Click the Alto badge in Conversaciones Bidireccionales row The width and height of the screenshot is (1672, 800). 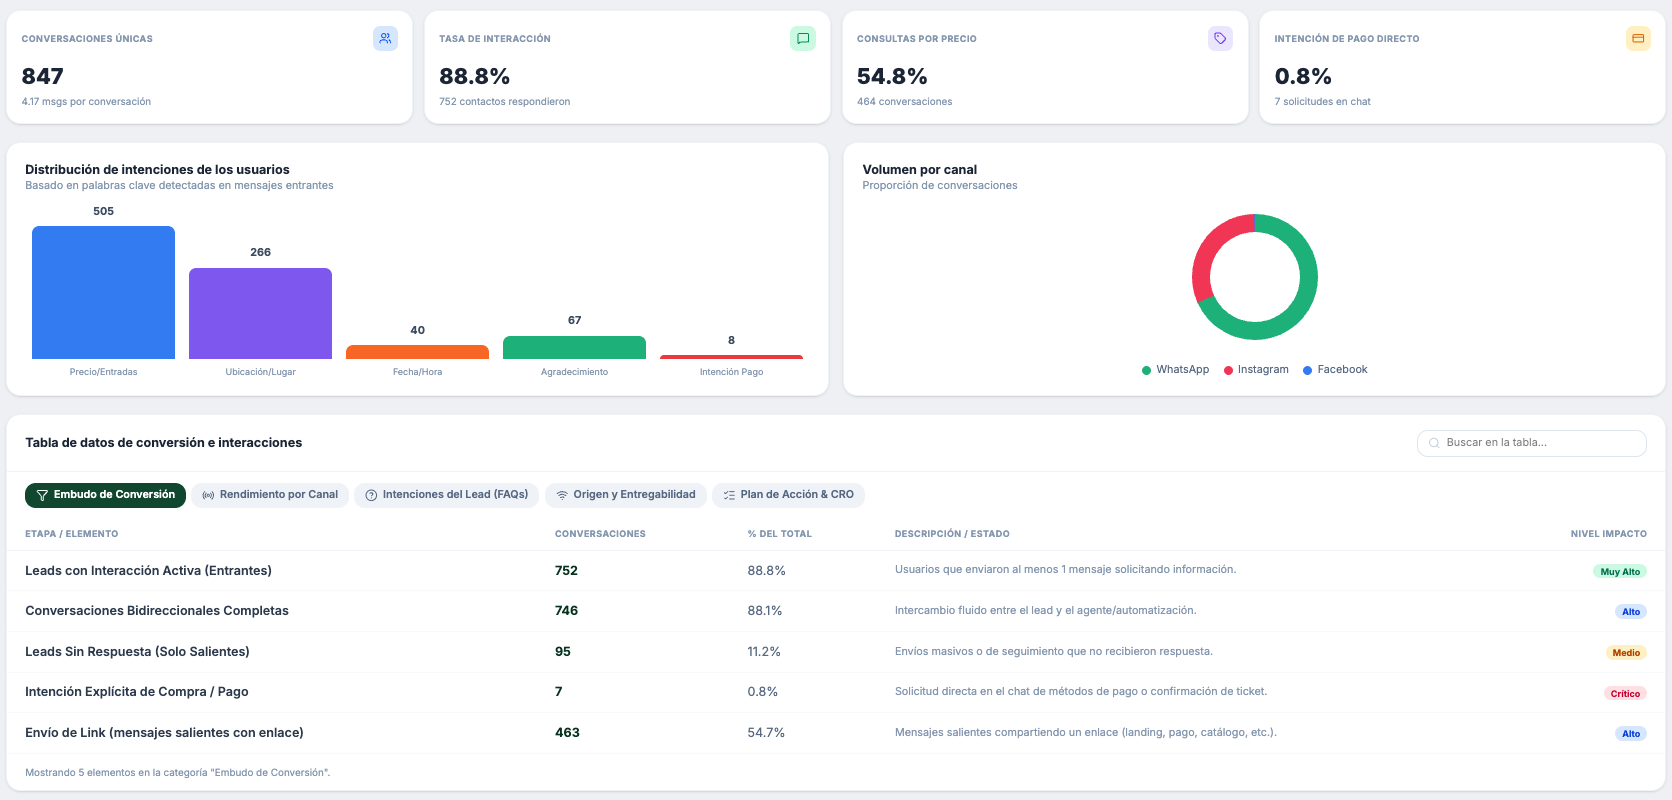click(1631, 612)
